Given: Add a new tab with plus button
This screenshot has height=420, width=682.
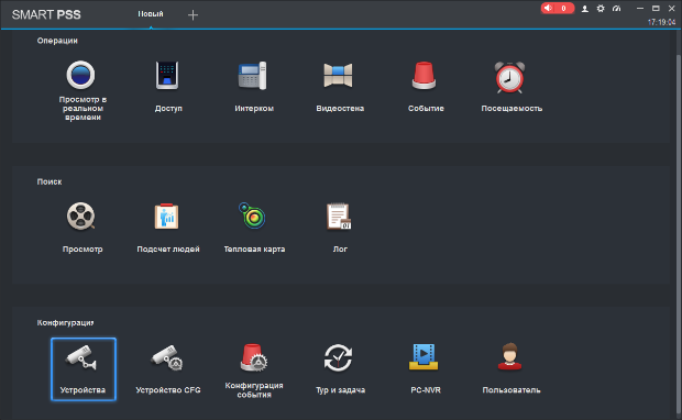Looking at the screenshot, I should pos(193,15).
